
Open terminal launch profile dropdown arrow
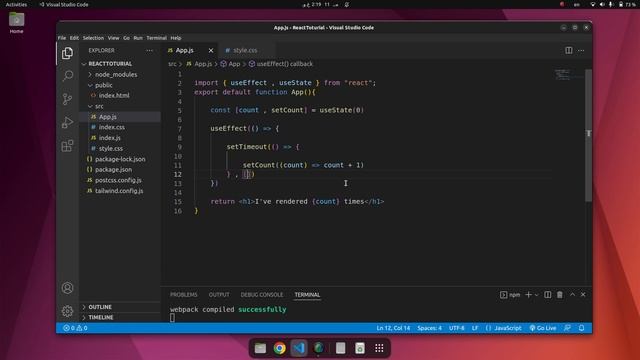536,295
